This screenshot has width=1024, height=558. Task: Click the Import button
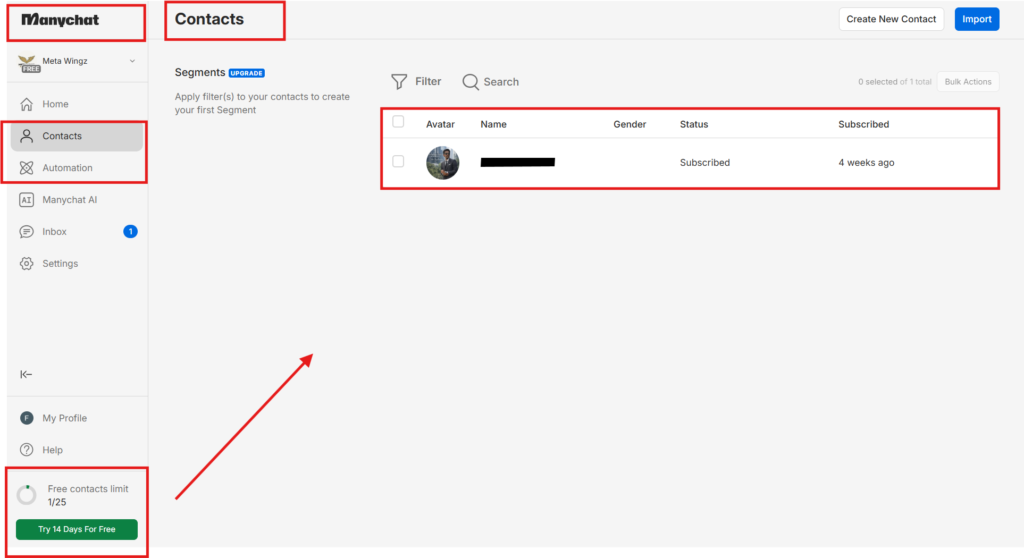(x=976, y=19)
